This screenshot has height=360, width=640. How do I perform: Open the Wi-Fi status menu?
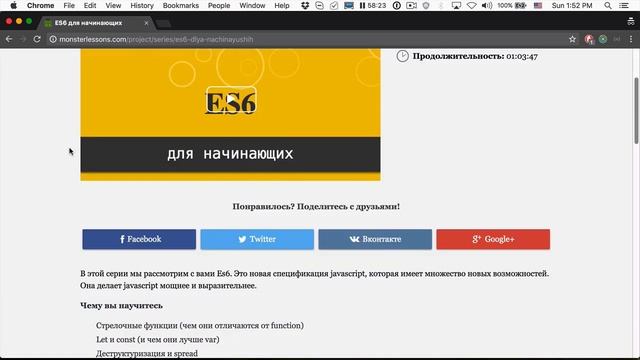tap(471, 5)
